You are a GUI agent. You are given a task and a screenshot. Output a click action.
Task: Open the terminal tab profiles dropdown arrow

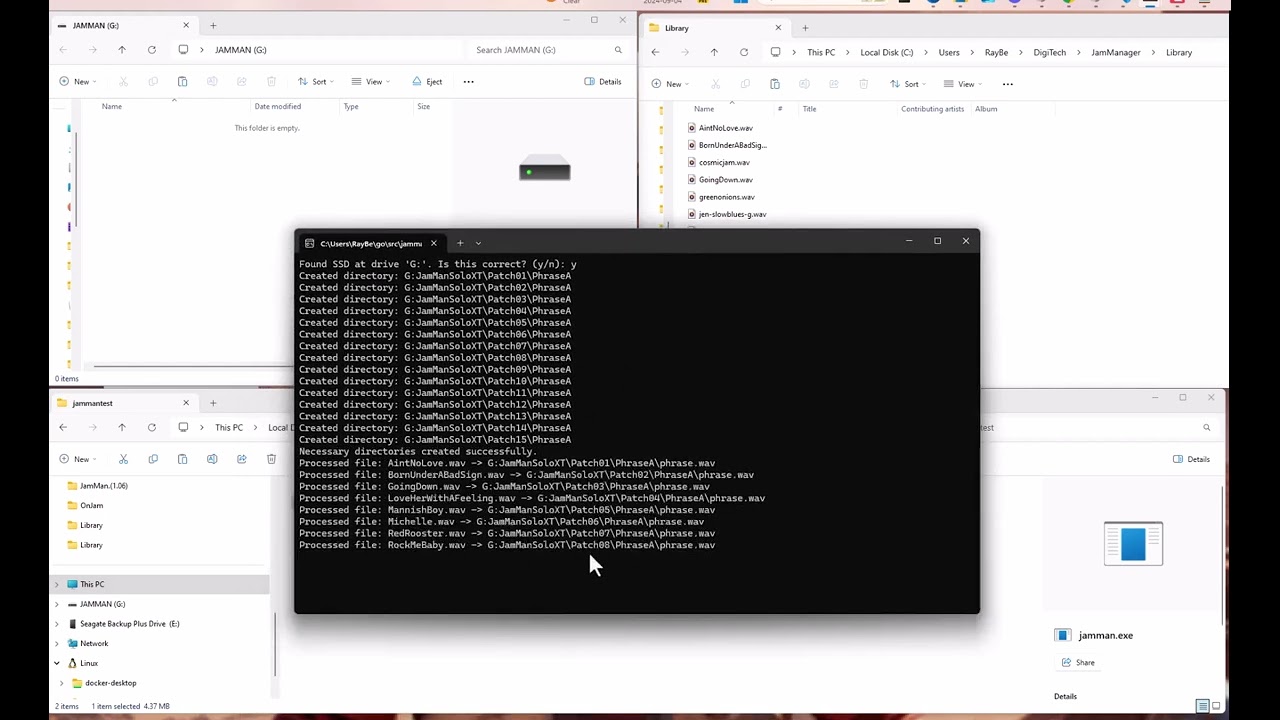(478, 243)
